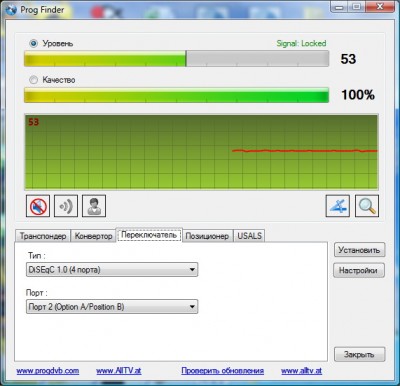
Task: Click the Prog Finder title bar icon
Action: [11, 10]
